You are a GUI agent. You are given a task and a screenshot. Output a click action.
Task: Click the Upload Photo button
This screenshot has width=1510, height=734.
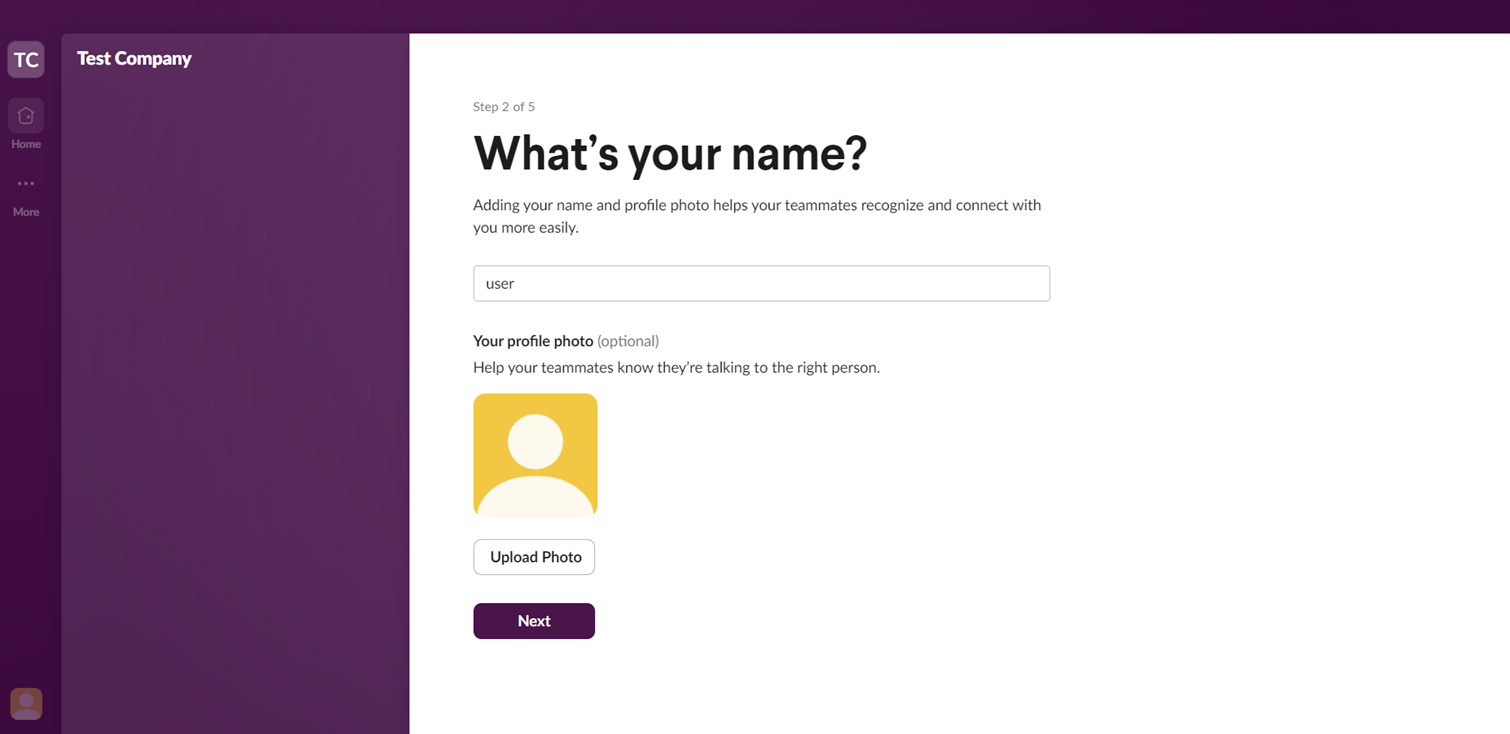click(x=534, y=557)
